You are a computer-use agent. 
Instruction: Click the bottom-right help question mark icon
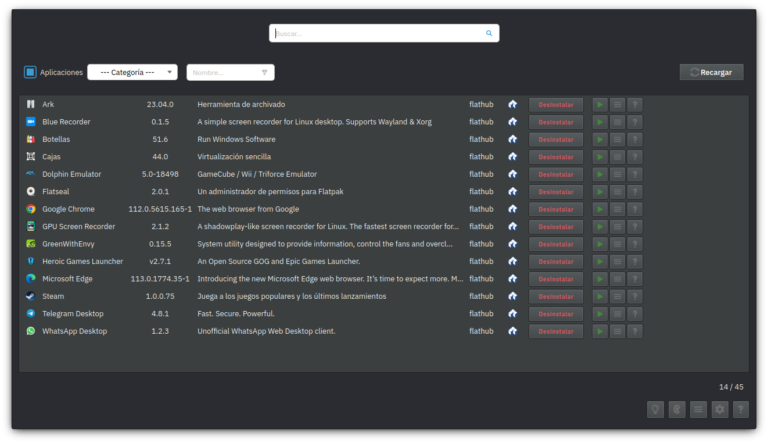(x=740, y=409)
